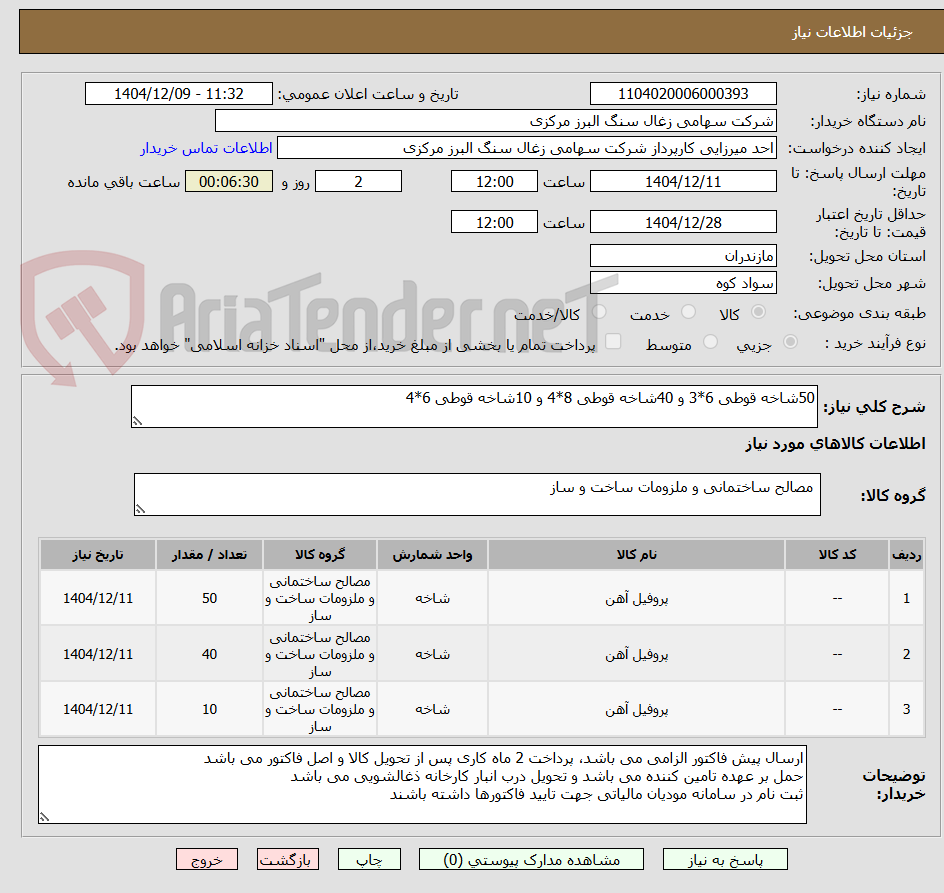Click the price validity time 12:00 field

tap(494, 222)
